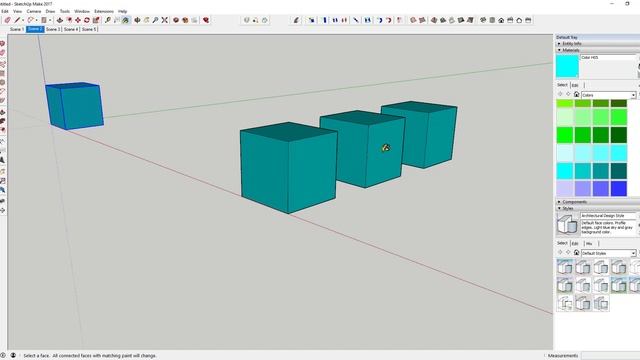Viewport: 640px width, 360px height.
Task: Switch to Top view
Action: 492,20
